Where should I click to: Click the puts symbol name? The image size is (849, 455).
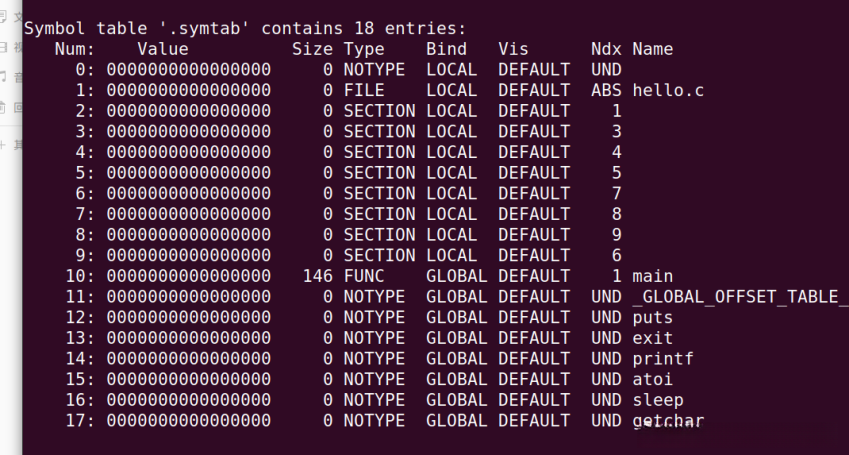pos(652,317)
